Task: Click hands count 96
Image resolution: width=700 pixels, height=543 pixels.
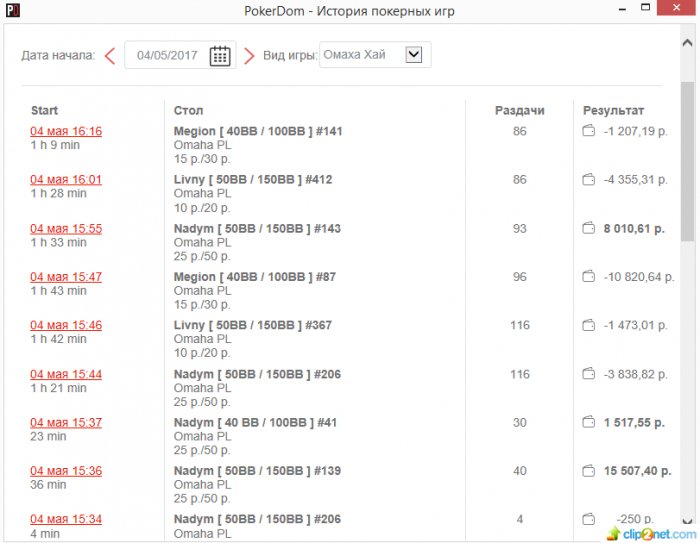Action: (520, 277)
